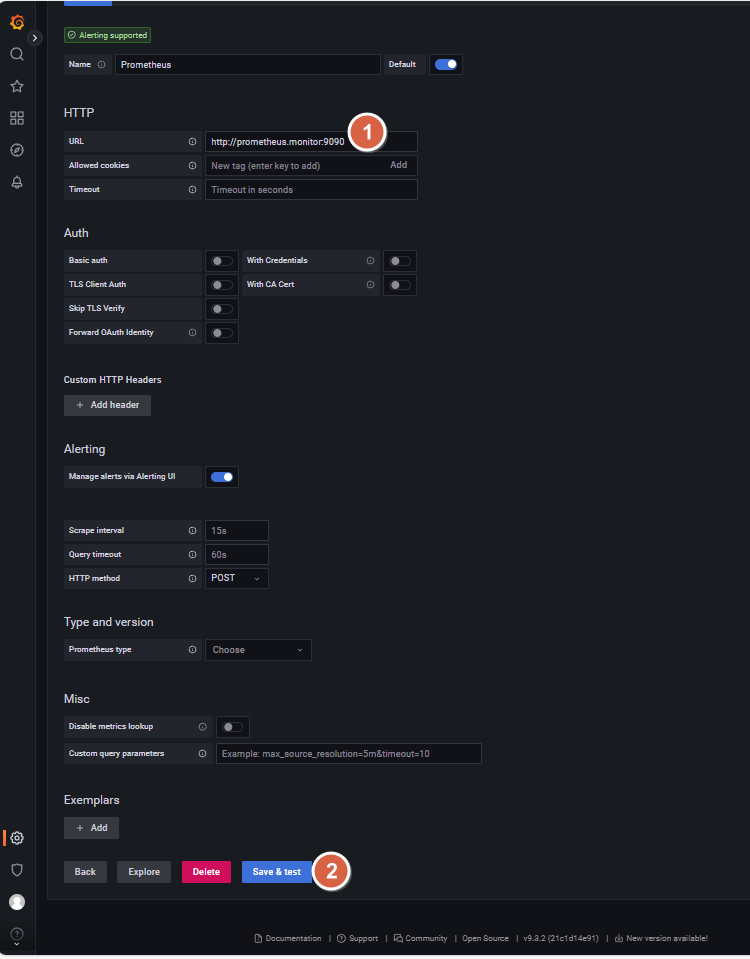Open Starred dashboards star icon
Image resolution: width=750 pixels, height=959 pixels.
pos(17,86)
